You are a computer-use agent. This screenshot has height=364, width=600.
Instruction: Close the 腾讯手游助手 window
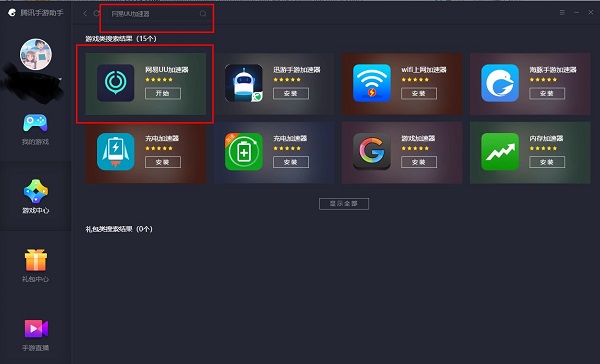click(x=591, y=13)
